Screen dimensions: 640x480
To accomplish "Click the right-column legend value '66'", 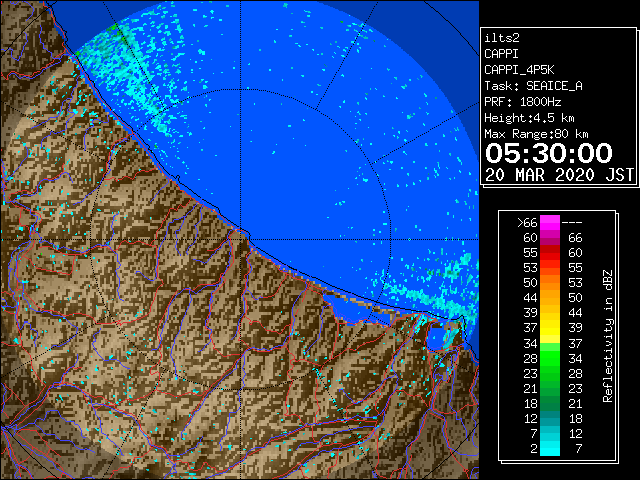I will pyautogui.click(x=575, y=238).
